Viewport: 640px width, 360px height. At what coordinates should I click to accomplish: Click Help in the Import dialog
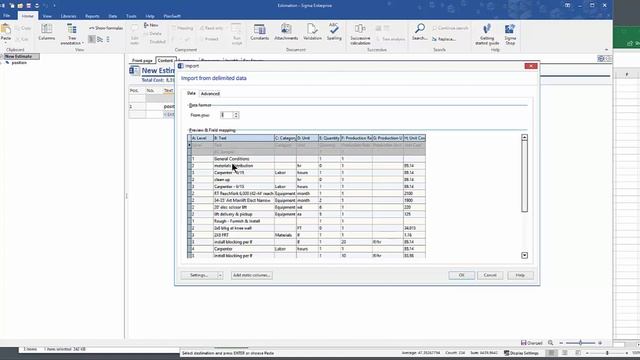(520, 276)
